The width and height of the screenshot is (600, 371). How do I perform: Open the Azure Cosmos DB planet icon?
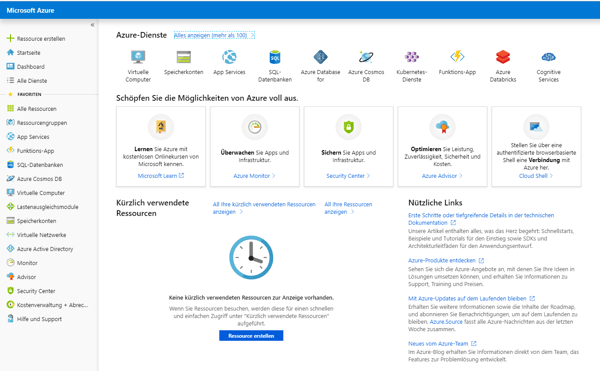click(x=366, y=57)
